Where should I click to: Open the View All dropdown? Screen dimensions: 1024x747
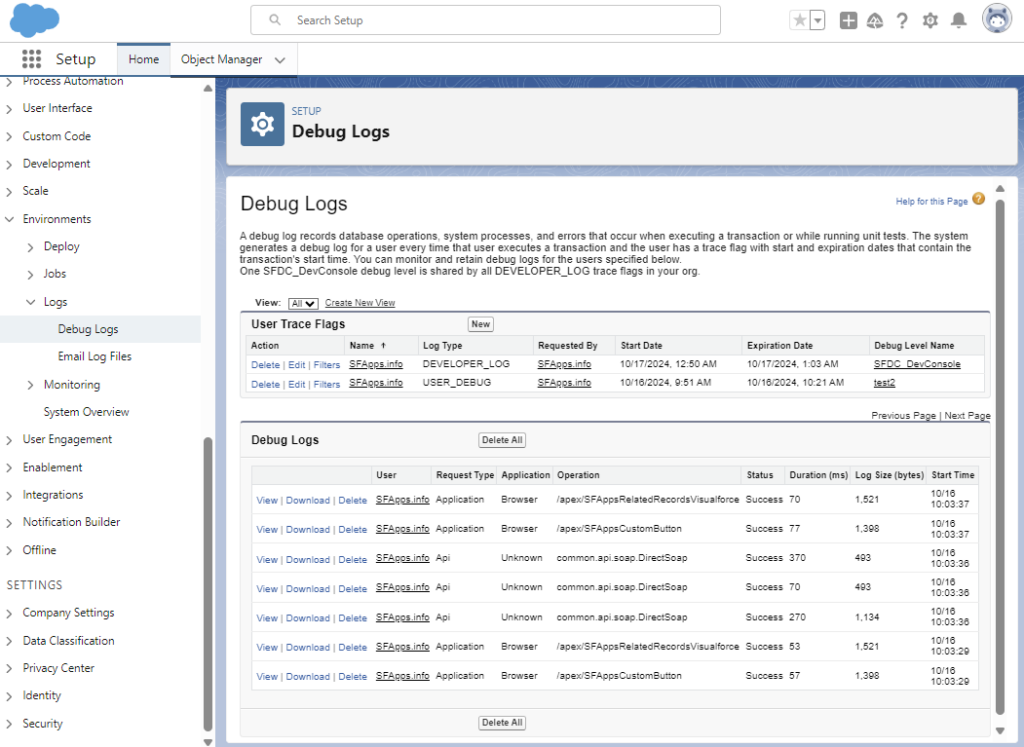click(x=302, y=303)
